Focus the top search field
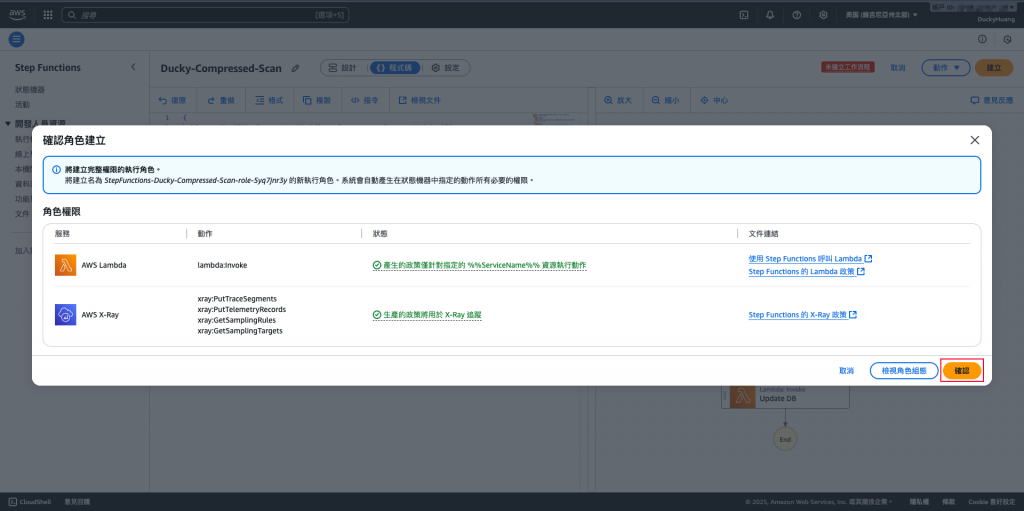The width and height of the screenshot is (1024, 511). 206,14
